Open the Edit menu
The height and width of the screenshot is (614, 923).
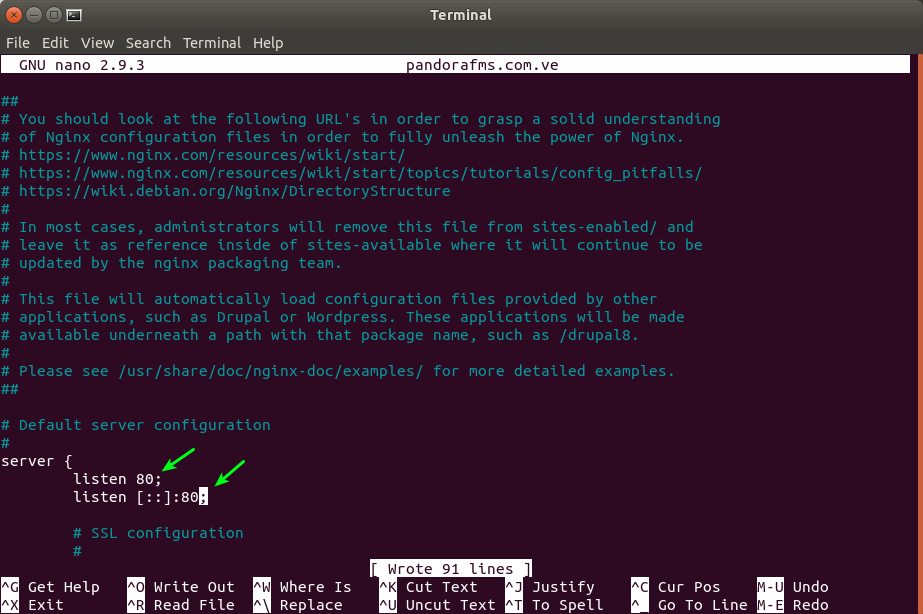55,43
